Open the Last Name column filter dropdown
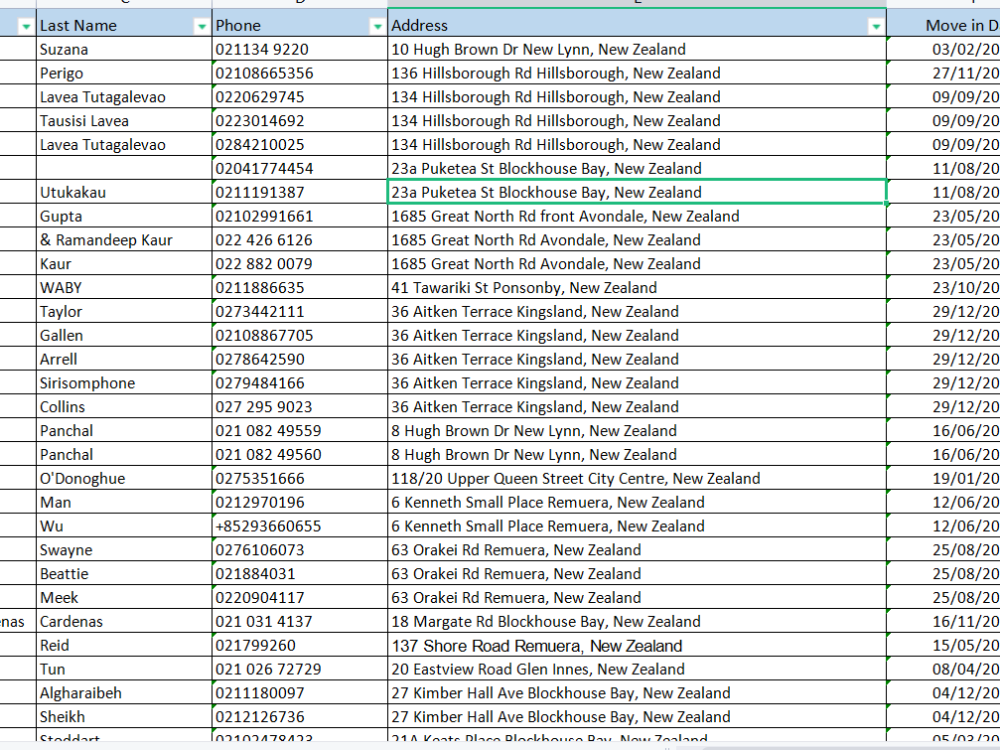Viewport: 1000px width, 750px height. pyautogui.click(x=202, y=26)
